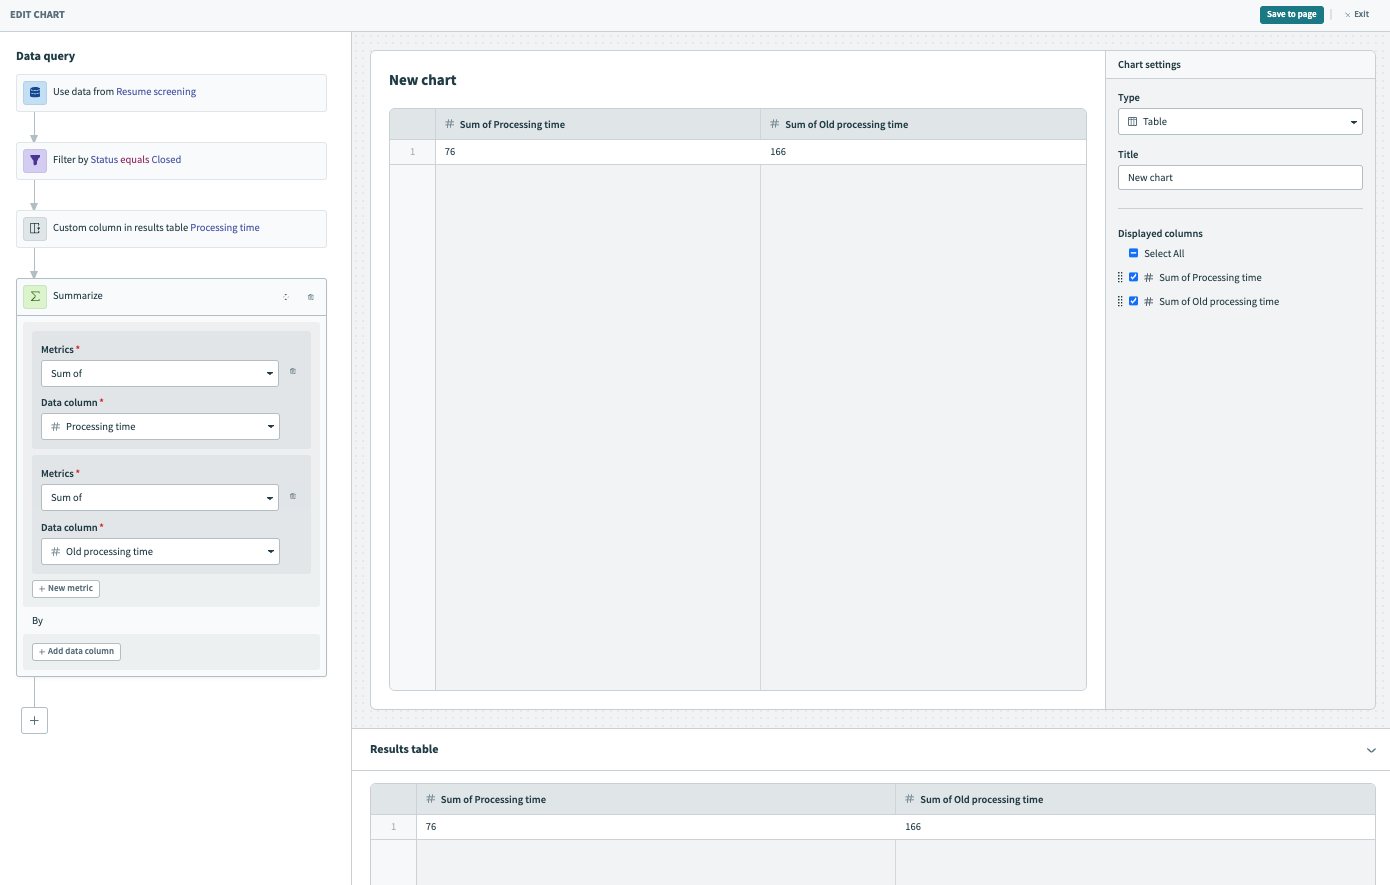This screenshot has height=885, width=1390.
Task: Click the purple filter funnel icon
Action: pyautogui.click(x=35, y=160)
